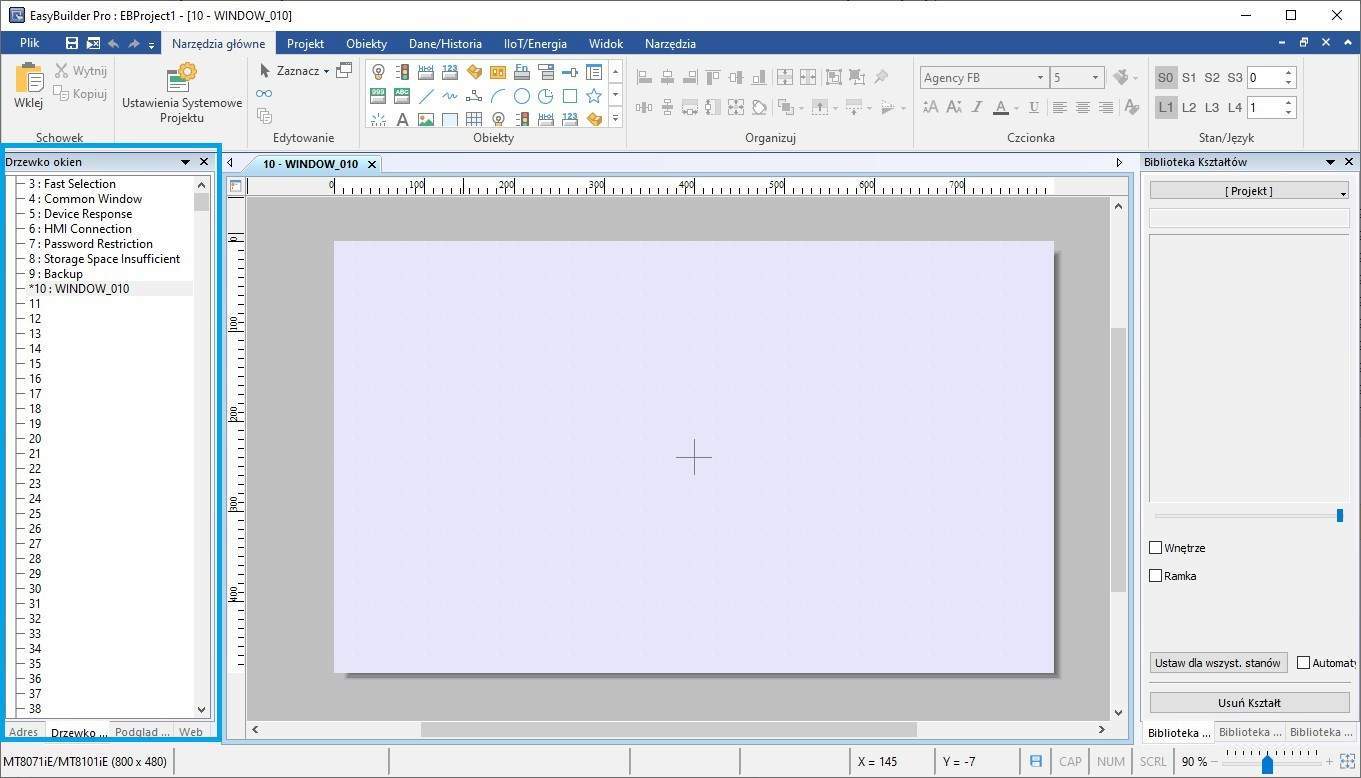
Task: Increment the state number stepper showing 0
Action: click(1289, 72)
